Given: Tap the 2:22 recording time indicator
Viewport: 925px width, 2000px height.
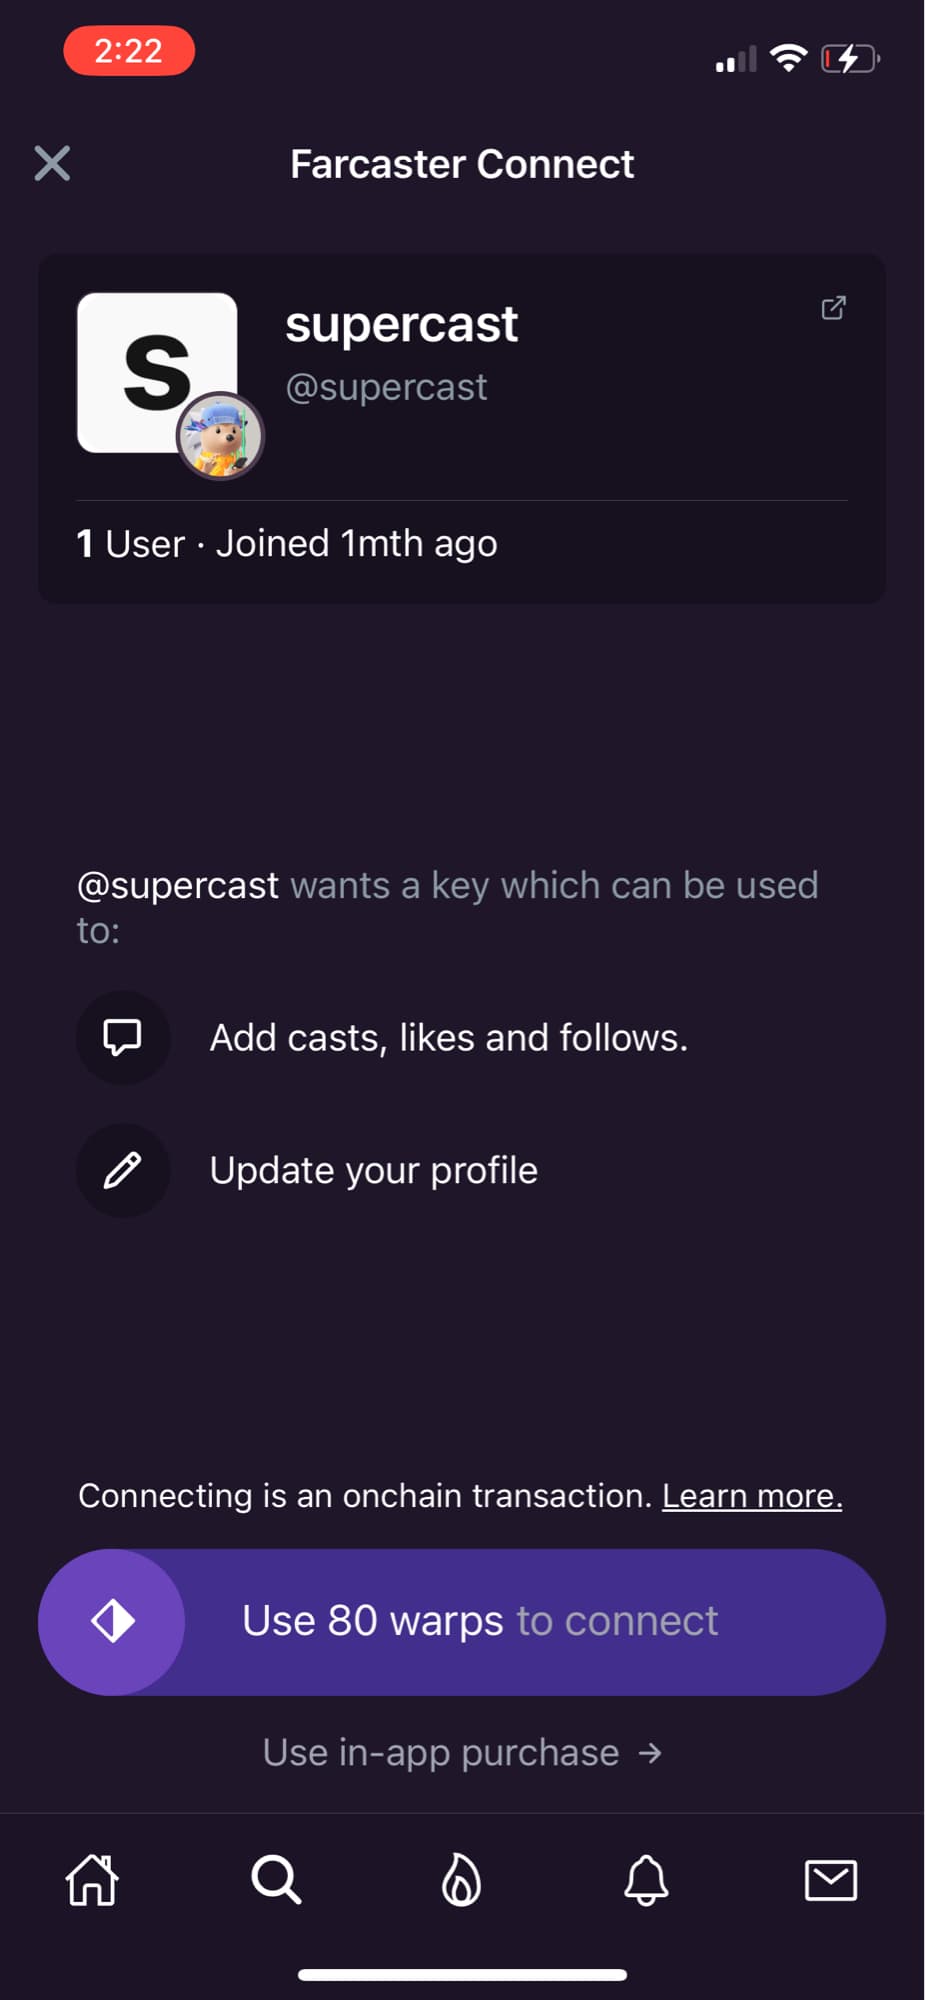Looking at the screenshot, I should coord(129,51).
